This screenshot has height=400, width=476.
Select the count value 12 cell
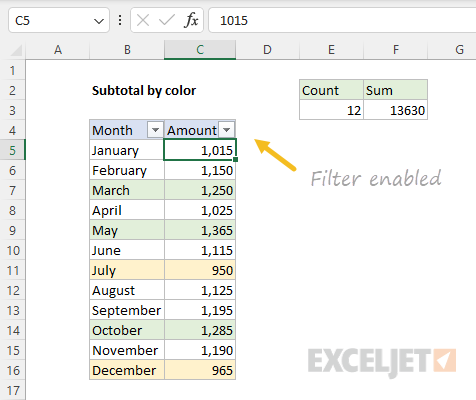click(x=331, y=110)
